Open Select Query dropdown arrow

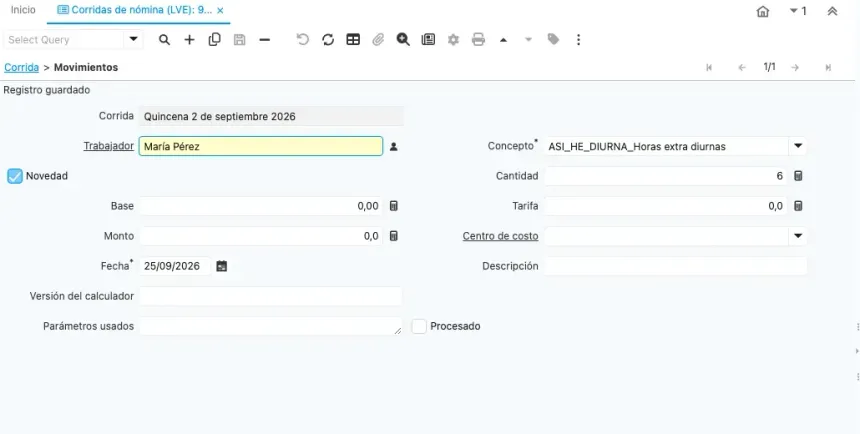pos(133,40)
